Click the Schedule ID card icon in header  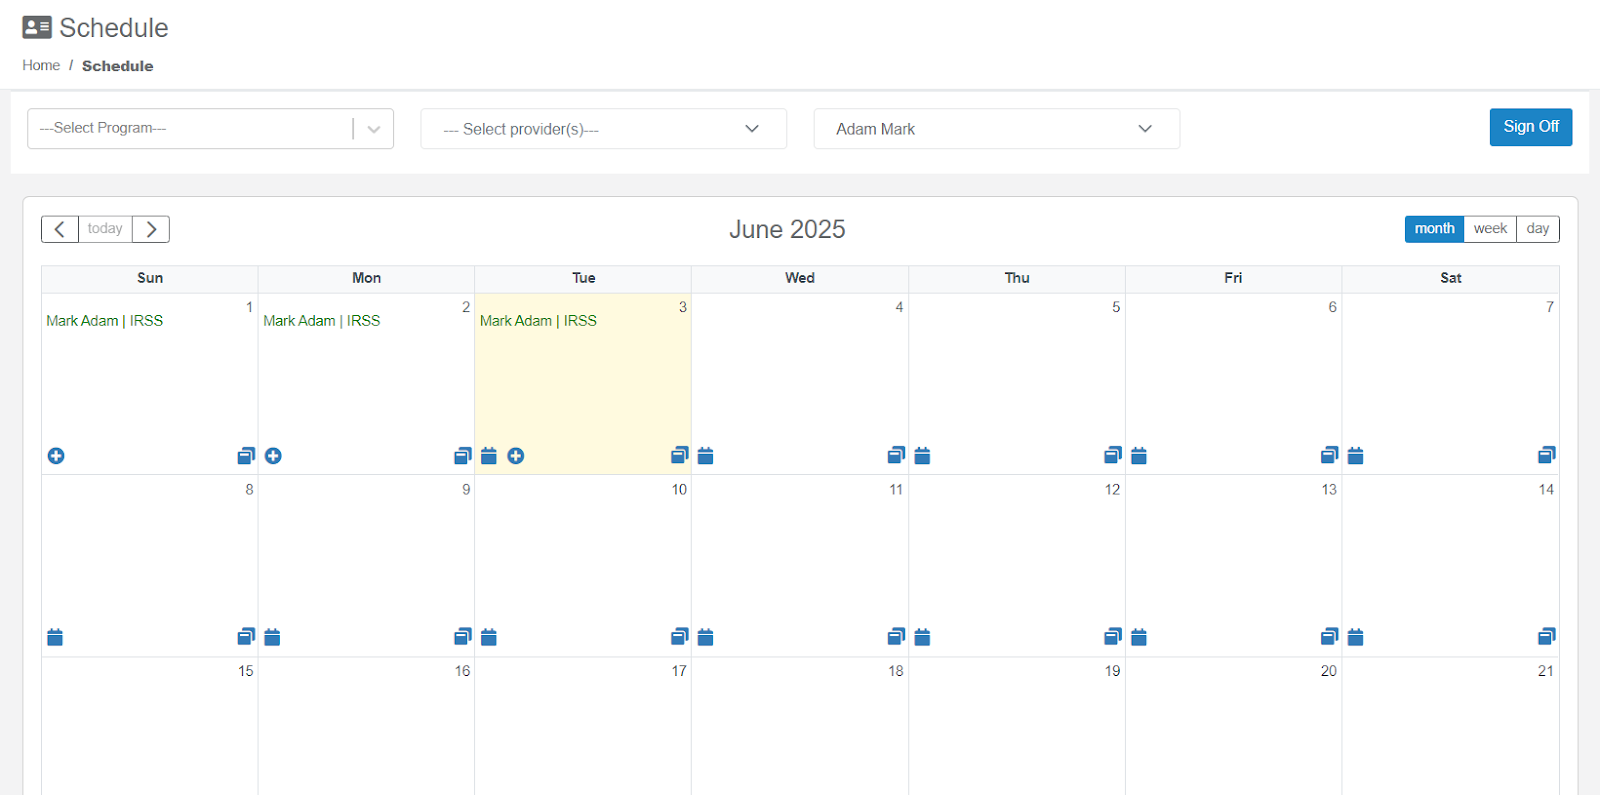[37, 27]
